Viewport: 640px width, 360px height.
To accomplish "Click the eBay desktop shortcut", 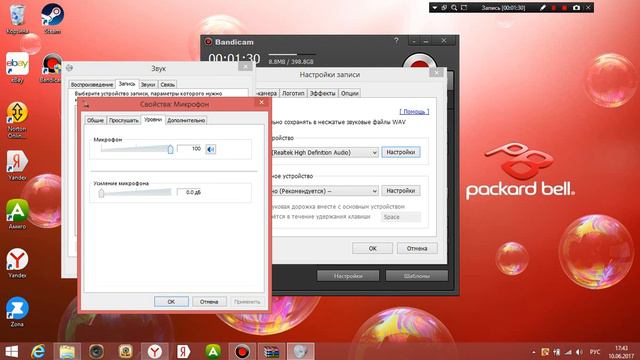I will pos(17,68).
